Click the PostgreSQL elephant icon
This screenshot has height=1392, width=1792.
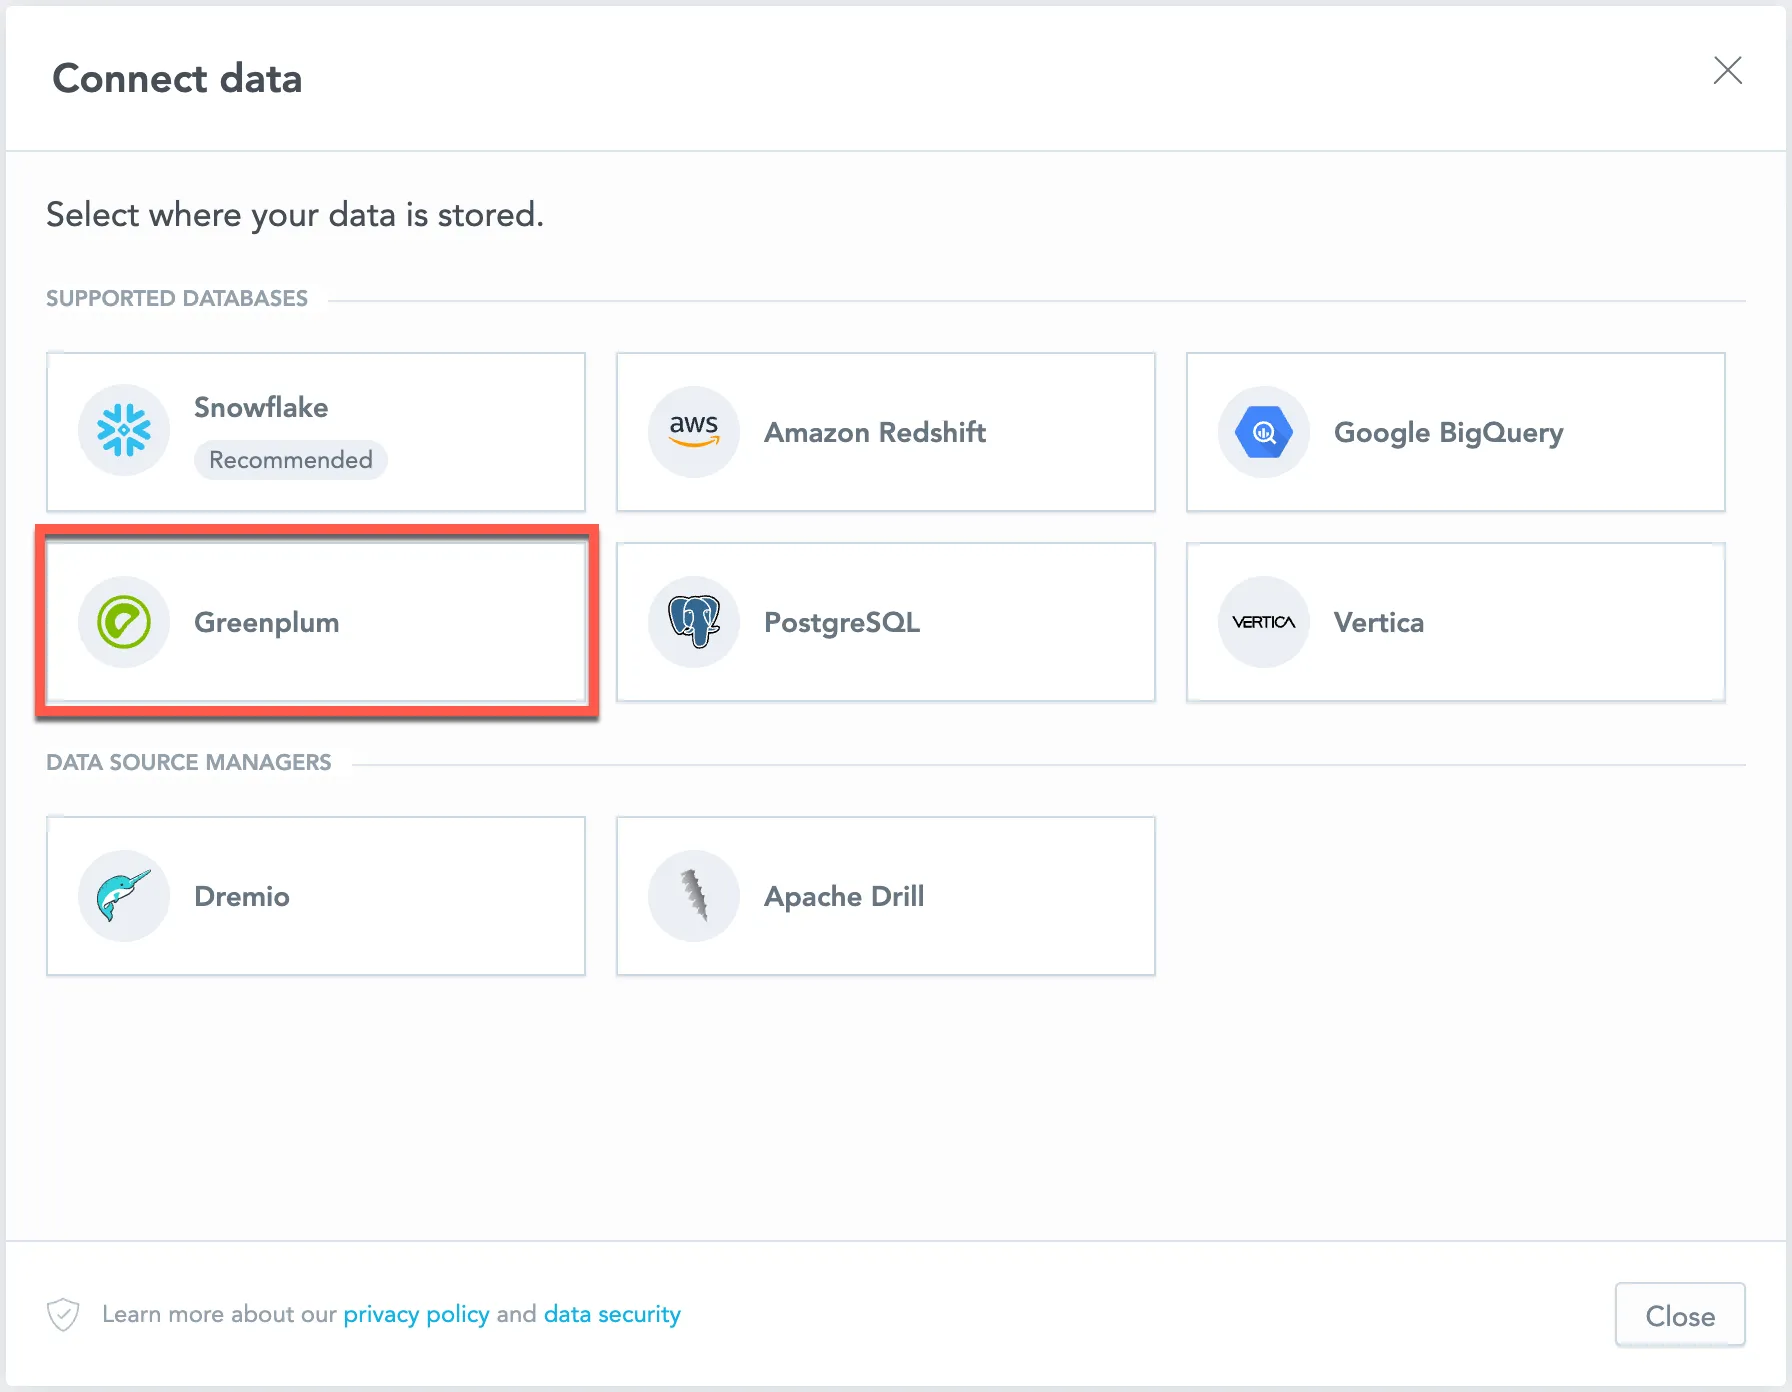[x=694, y=622]
